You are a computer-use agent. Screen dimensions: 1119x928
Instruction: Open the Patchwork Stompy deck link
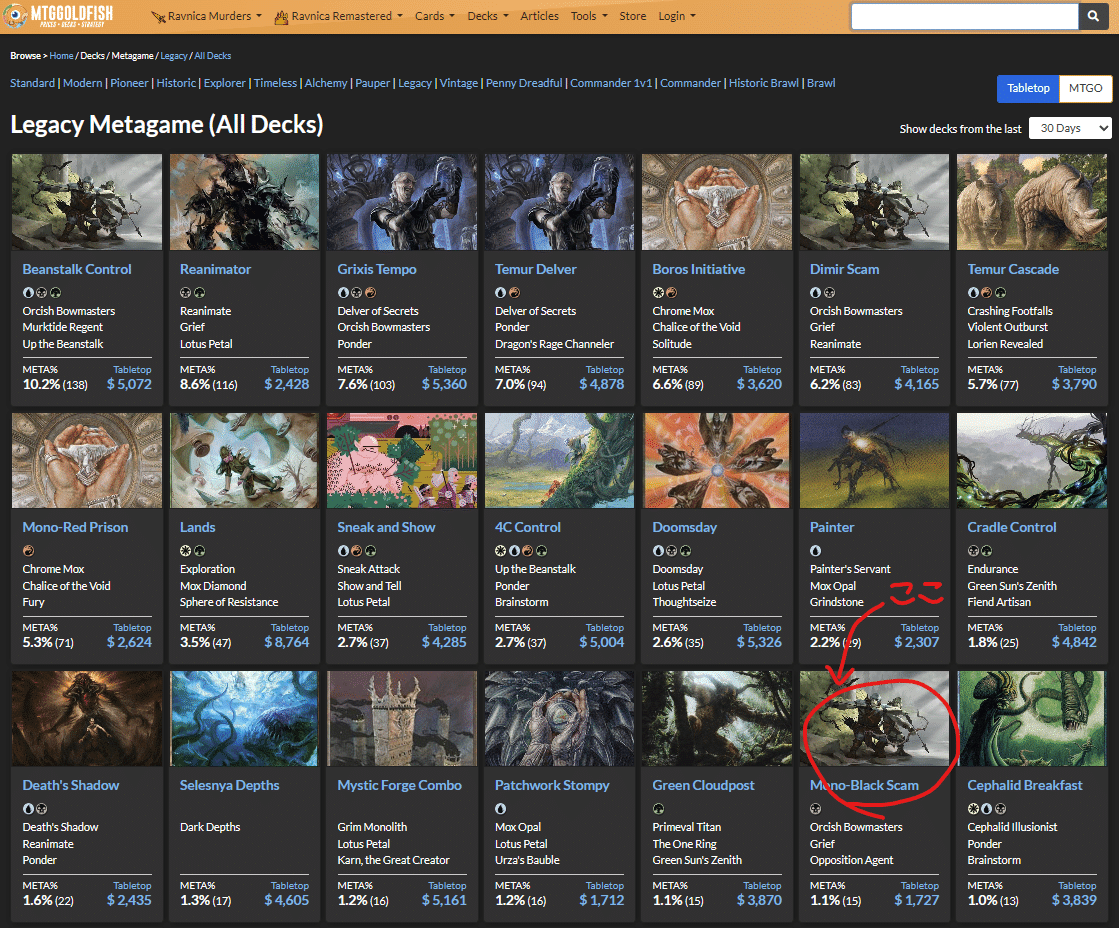552,785
